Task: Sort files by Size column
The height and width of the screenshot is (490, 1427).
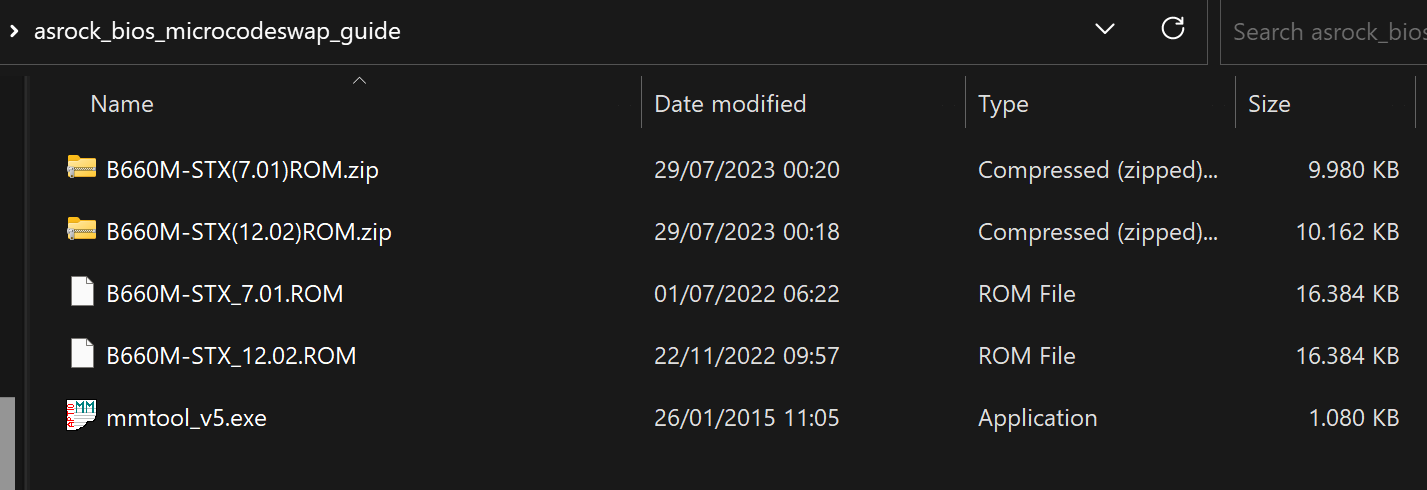Action: [1269, 104]
